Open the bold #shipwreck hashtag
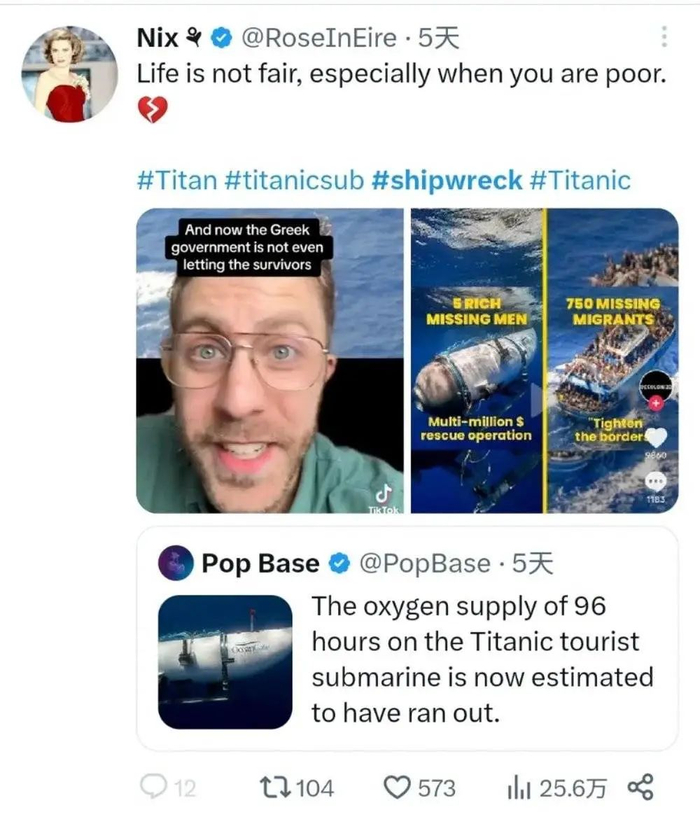The image size is (700, 819). [447, 180]
